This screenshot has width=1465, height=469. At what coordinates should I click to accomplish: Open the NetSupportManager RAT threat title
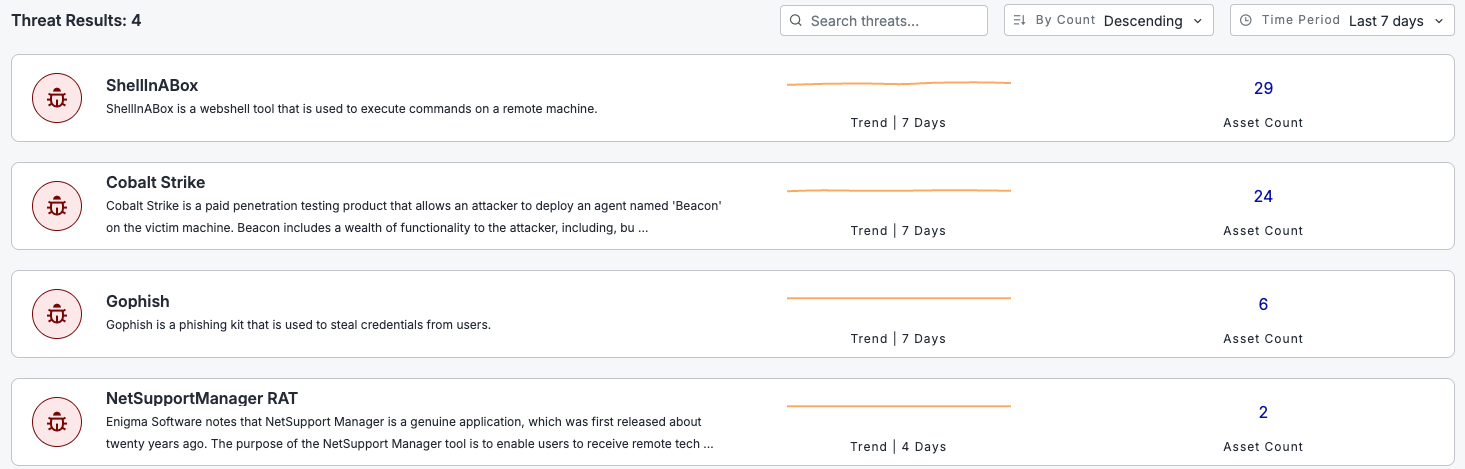click(x=202, y=398)
